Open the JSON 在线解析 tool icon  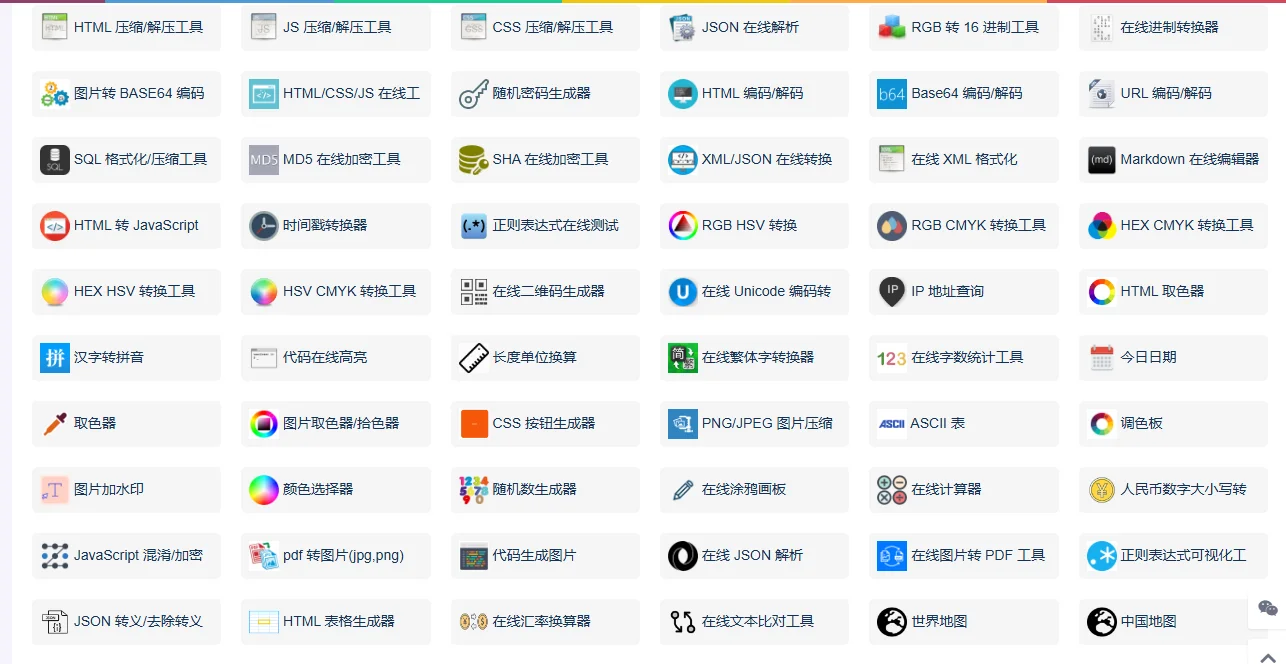pos(682,27)
